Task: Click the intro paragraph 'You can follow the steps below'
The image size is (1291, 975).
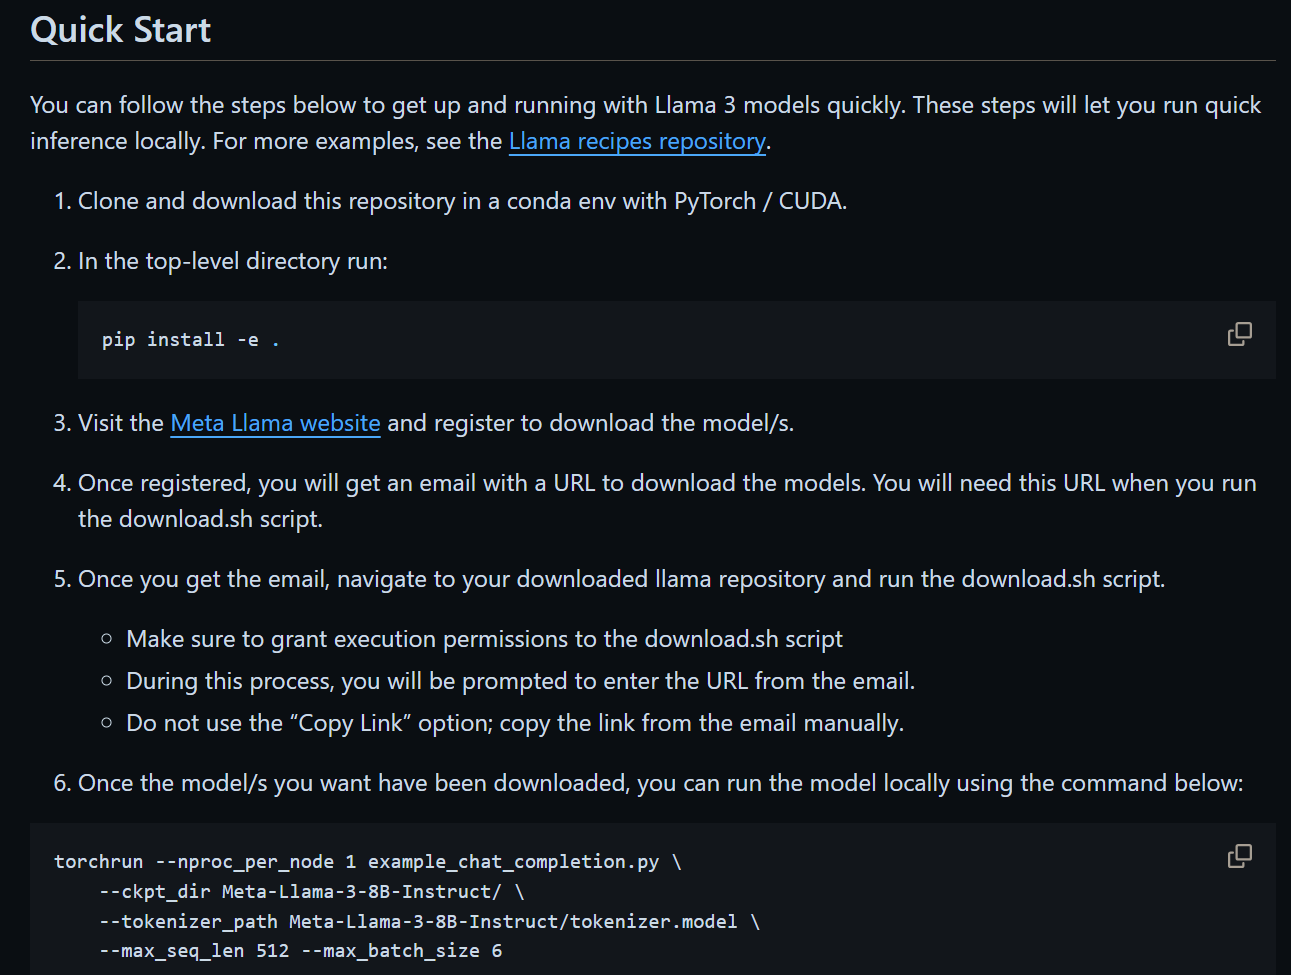Action: click(645, 123)
